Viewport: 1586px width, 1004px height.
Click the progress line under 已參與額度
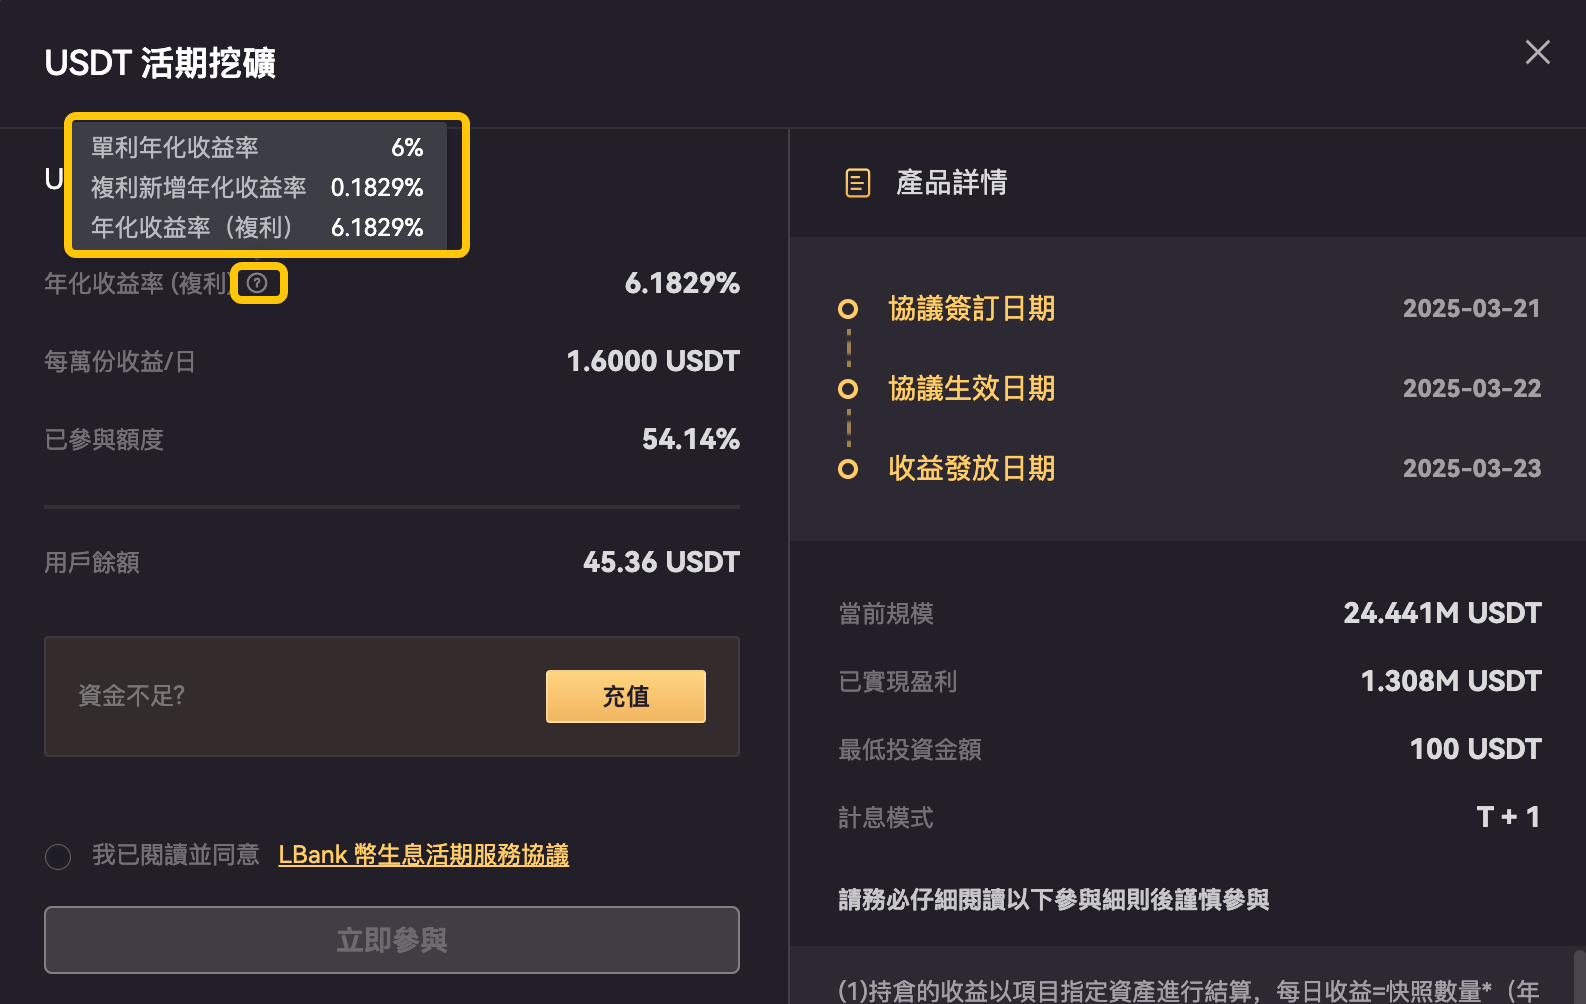click(392, 507)
